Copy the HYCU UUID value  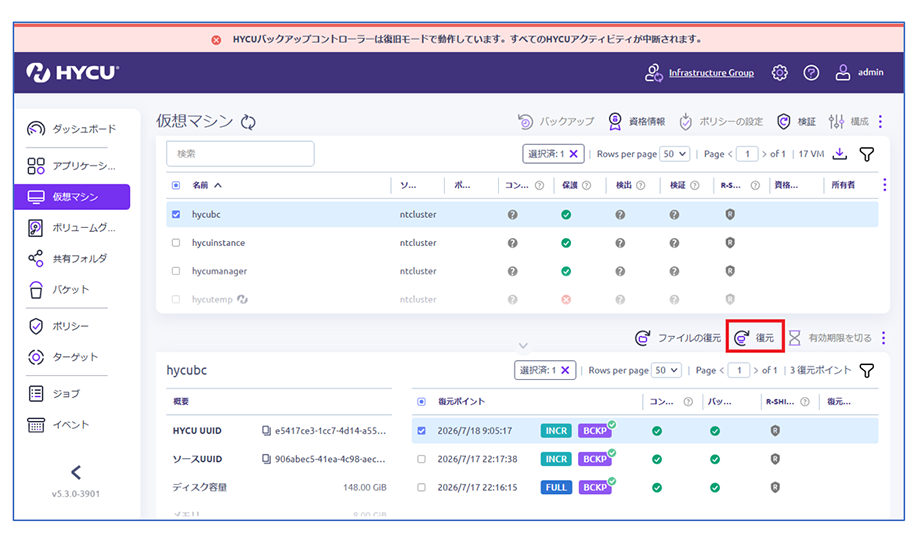[266, 431]
